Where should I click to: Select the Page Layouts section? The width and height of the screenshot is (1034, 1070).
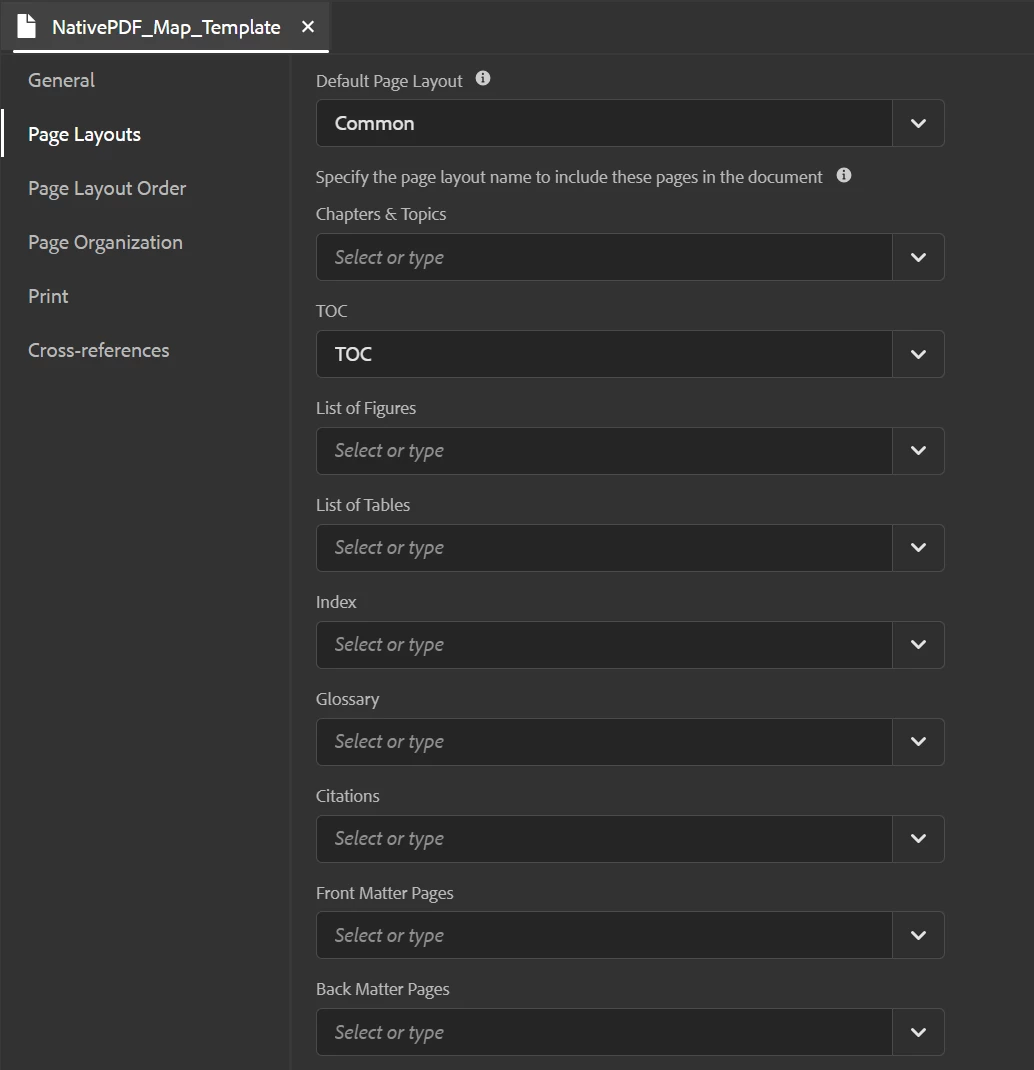pos(84,134)
